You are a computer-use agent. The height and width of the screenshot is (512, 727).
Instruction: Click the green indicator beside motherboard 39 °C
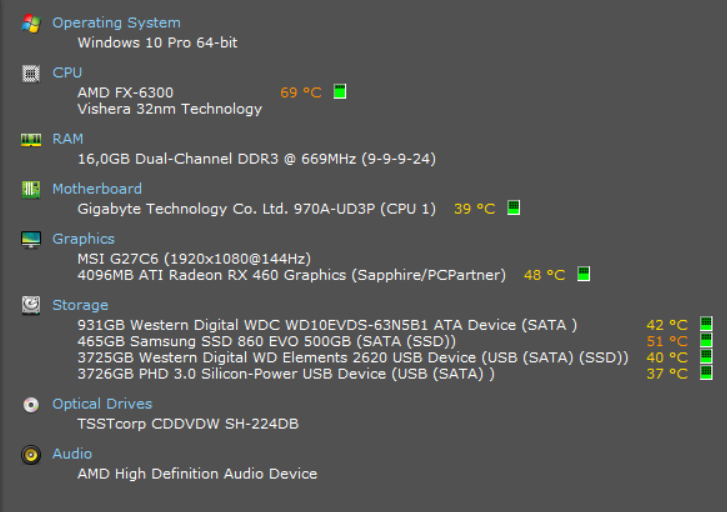[513, 207]
